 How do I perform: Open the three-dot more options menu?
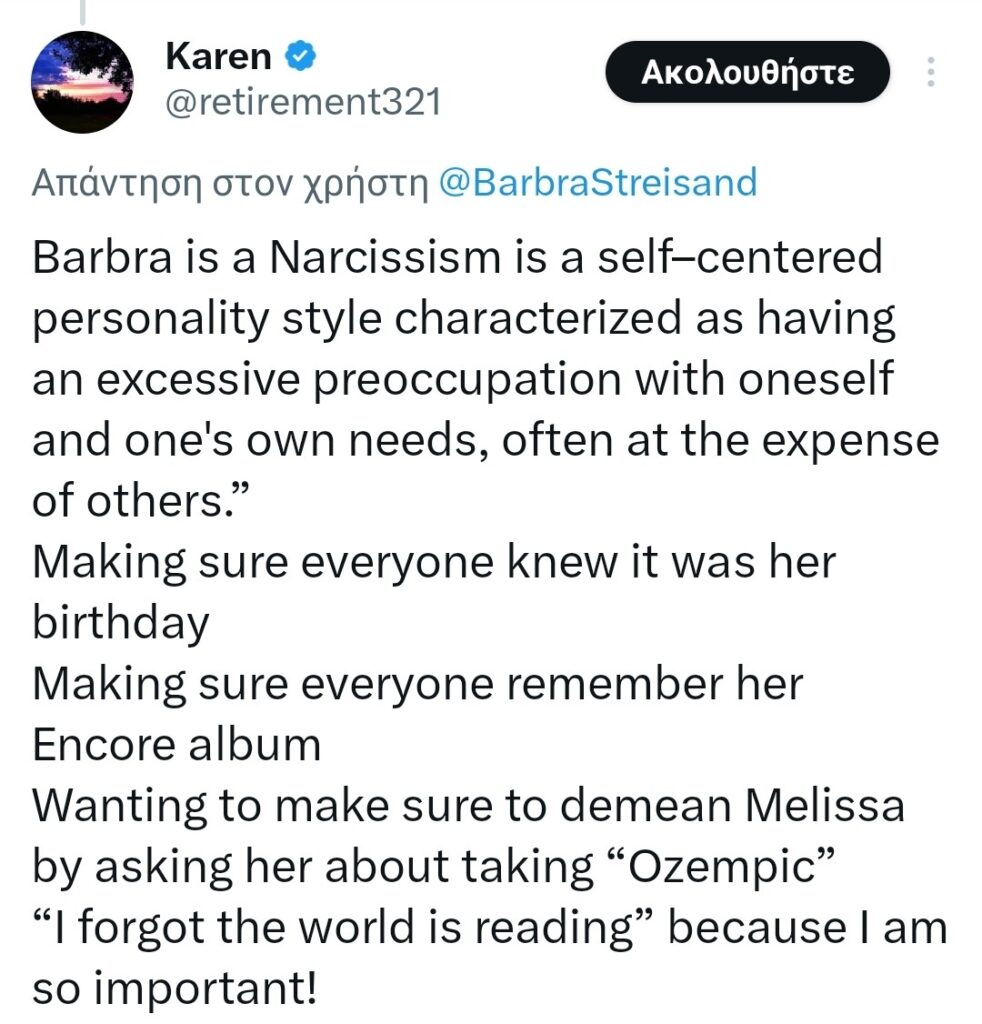[930, 72]
